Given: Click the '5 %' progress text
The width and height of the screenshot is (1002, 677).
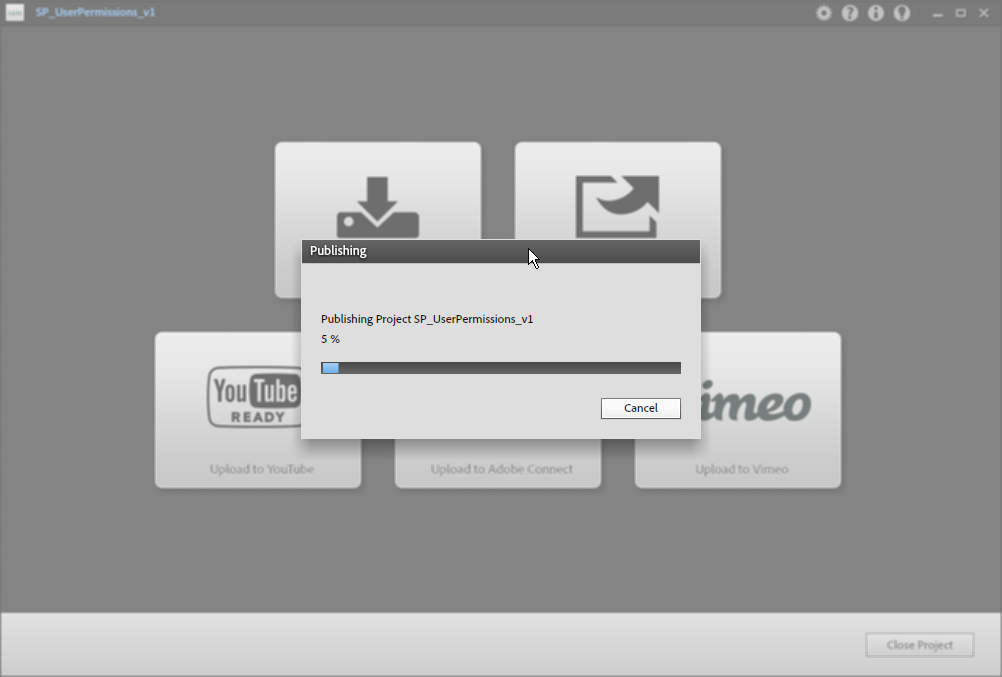Looking at the screenshot, I should [x=330, y=339].
